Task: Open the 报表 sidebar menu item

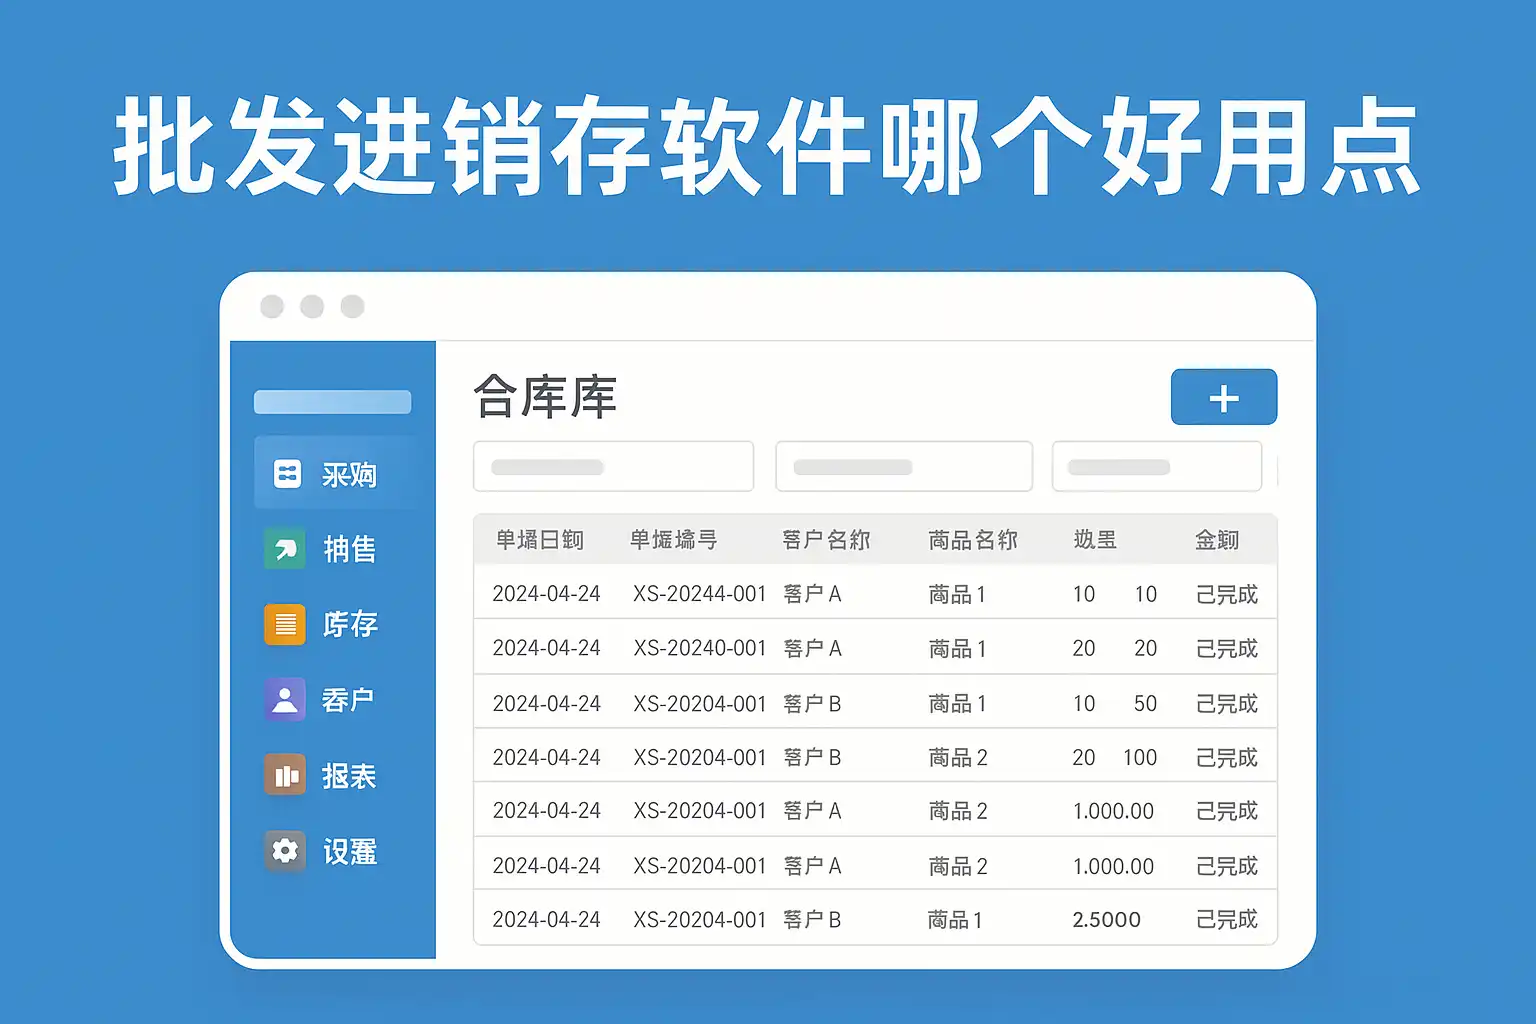Action: click(x=349, y=776)
